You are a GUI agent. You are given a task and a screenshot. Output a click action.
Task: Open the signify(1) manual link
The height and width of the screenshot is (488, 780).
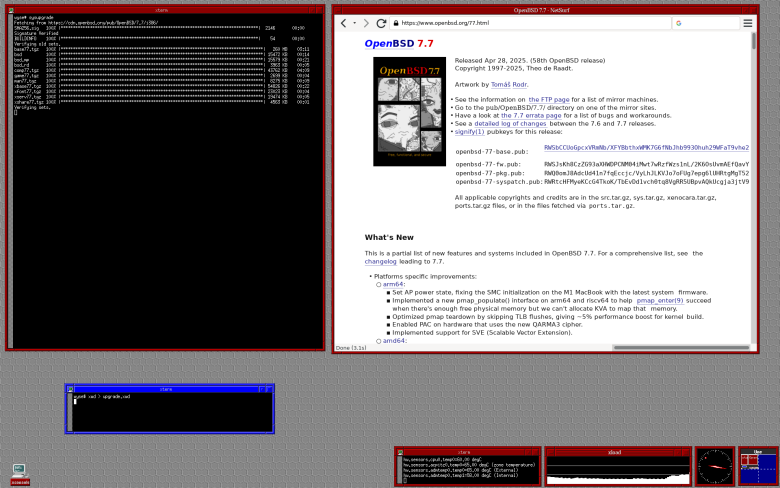[469, 132]
